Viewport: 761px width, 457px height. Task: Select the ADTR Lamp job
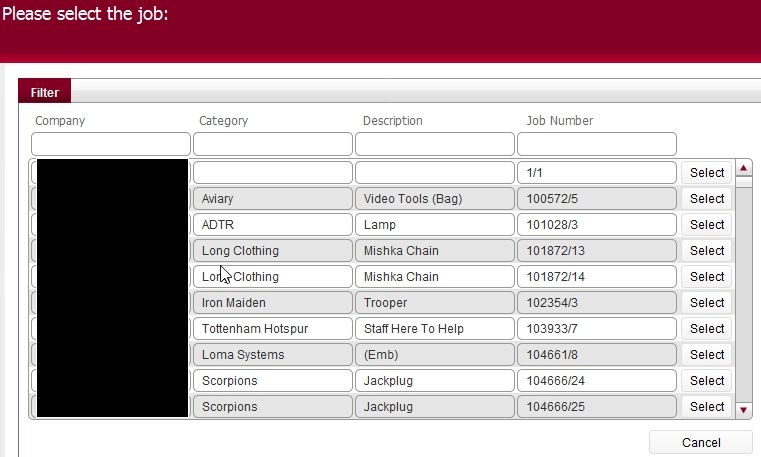pyautogui.click(x=706, y=225)
